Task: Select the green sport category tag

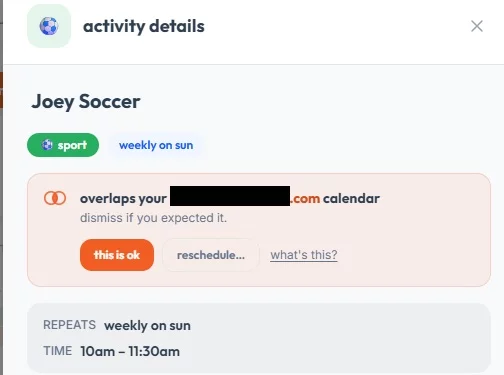Action: point(63,145)
